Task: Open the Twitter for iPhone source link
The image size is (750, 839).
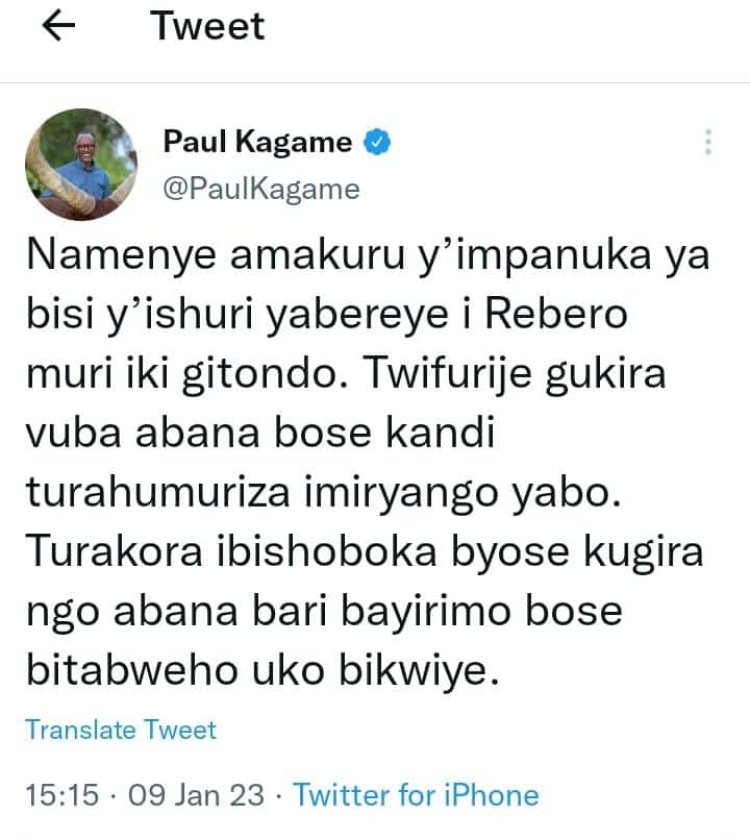Action: [416, 795]
